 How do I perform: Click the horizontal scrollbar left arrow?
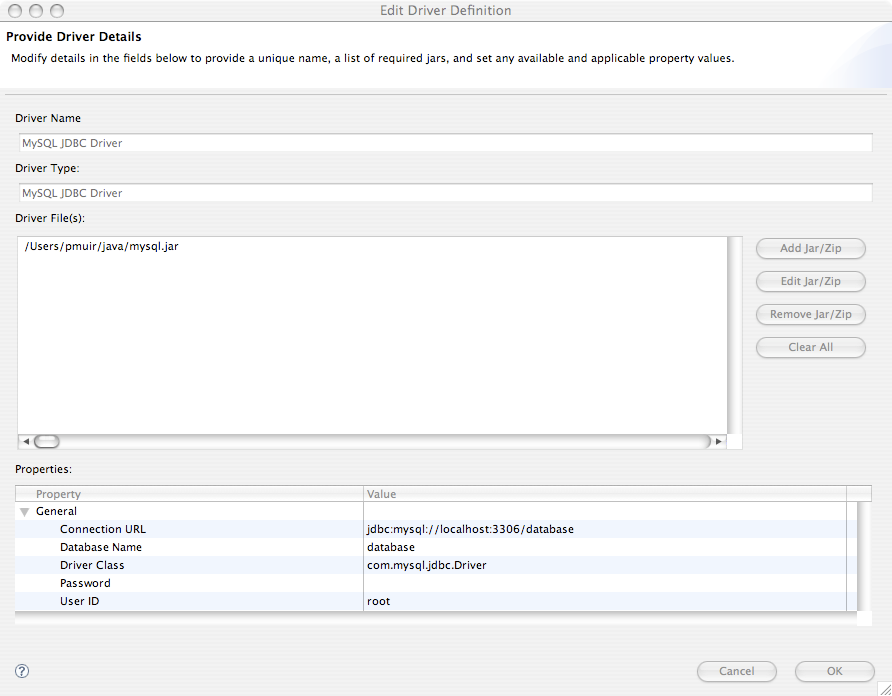tap(25, 441)
